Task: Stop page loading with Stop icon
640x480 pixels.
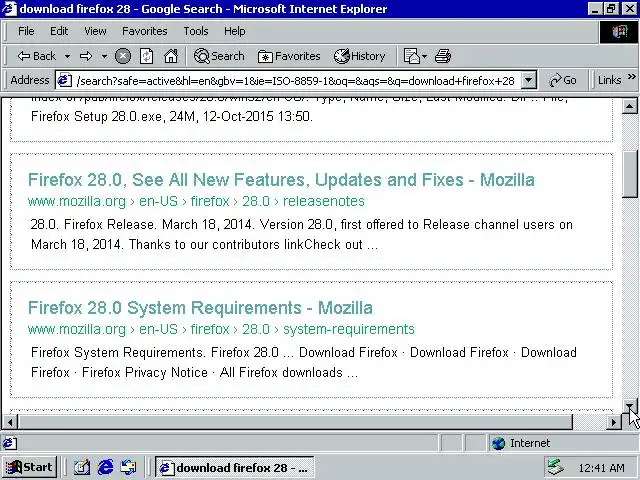Action: click(123, 56)
